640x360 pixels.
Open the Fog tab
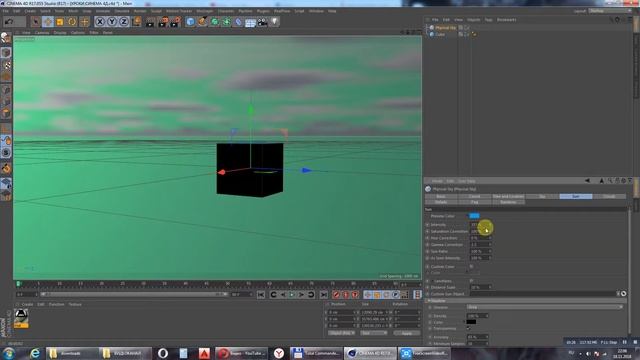point(475,202)
